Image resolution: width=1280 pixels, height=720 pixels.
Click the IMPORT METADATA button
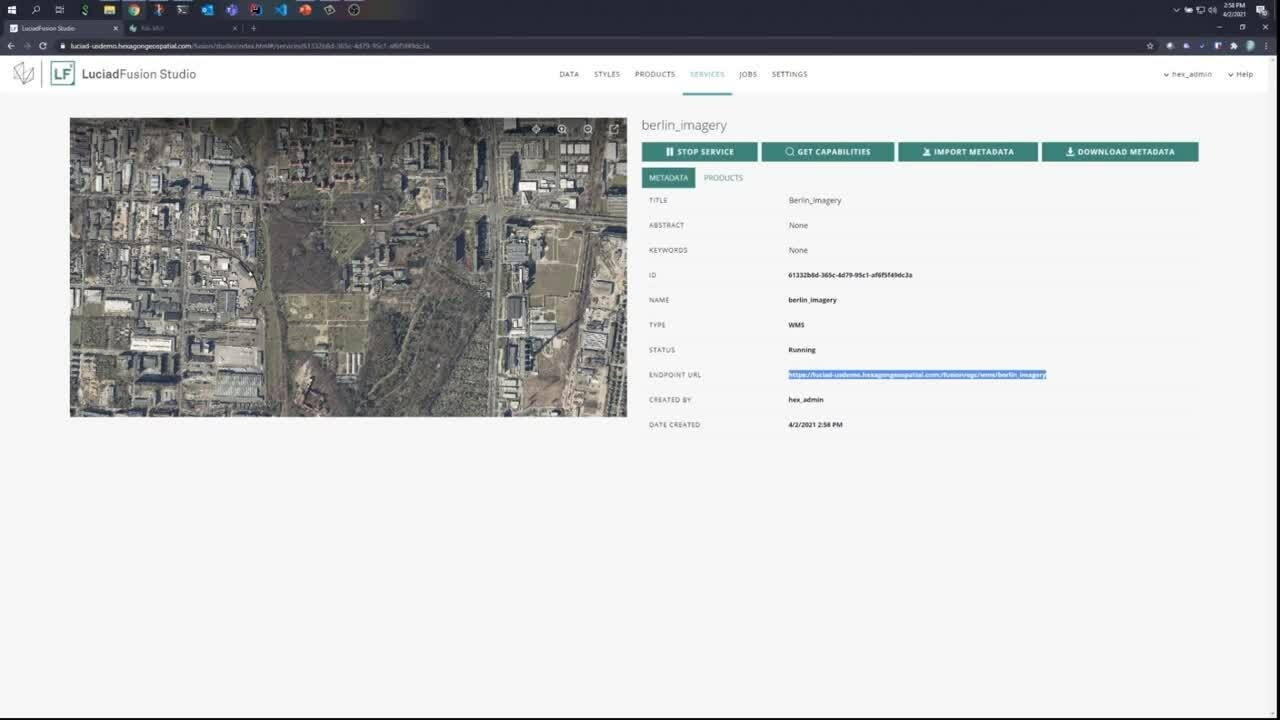[968, 152]
